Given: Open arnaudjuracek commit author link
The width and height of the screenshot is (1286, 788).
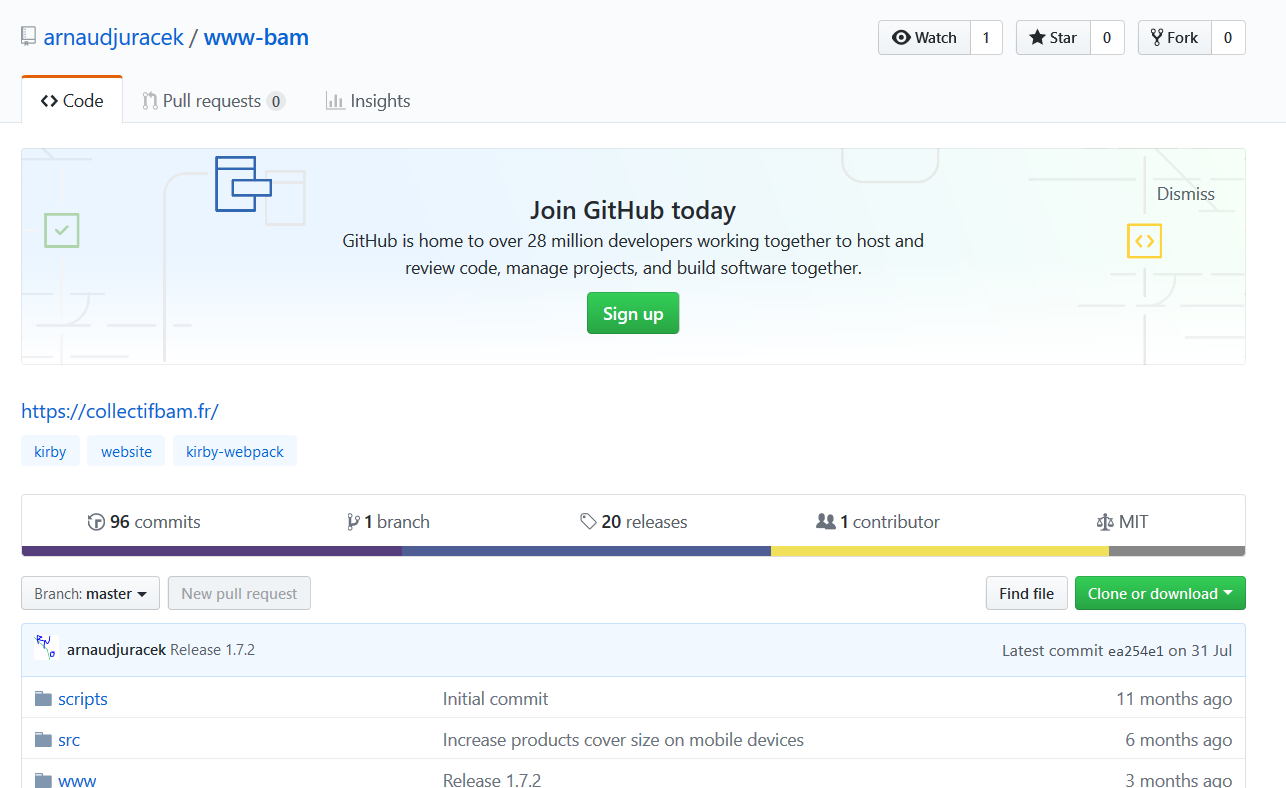Looking at the screenshot, I should coord(116,650).
